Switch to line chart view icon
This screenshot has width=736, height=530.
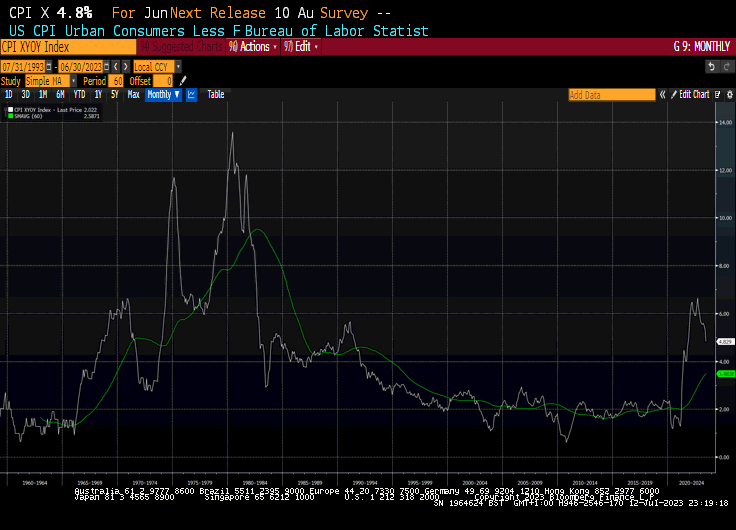pyautogui.click(x=191, y=94)
